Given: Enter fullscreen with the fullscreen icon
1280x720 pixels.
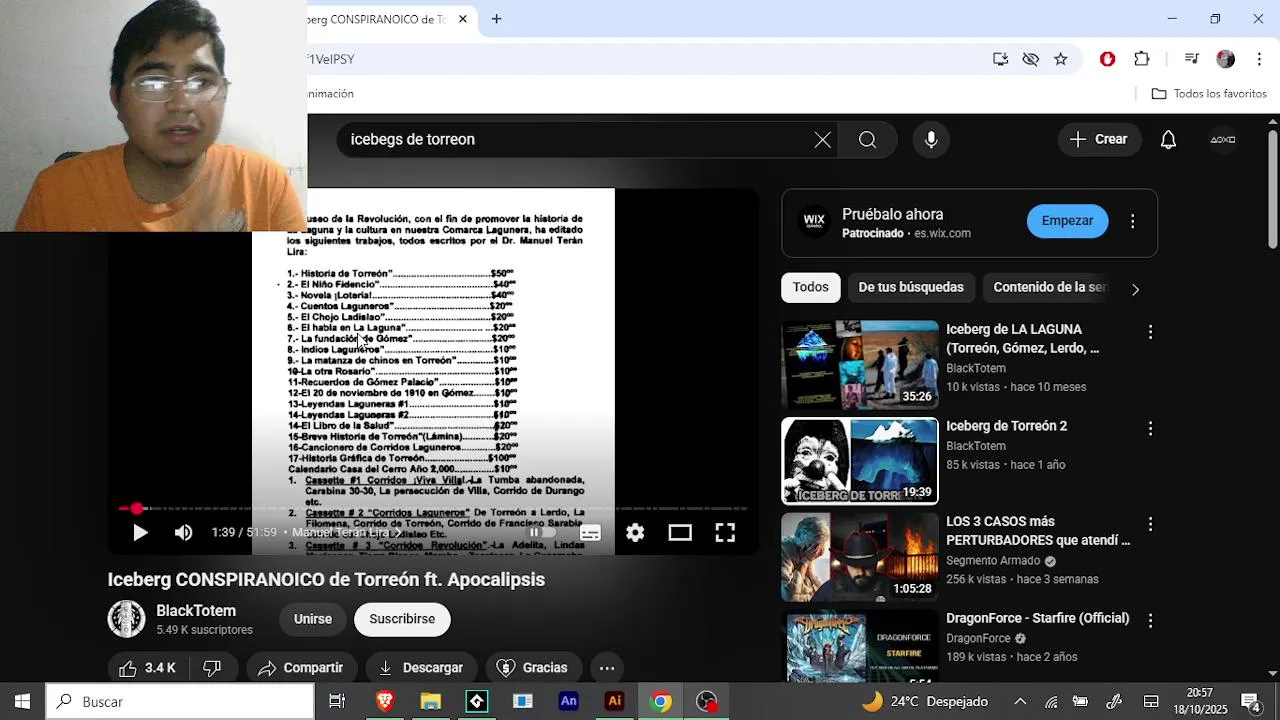Looking at the screenshot, I should [x=725, y=533].
